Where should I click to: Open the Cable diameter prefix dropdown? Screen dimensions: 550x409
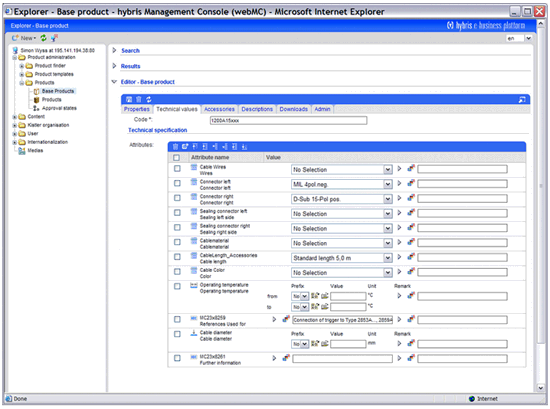300,344
